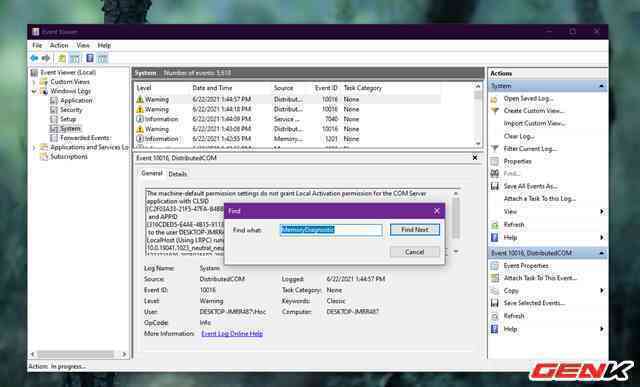Click the Copy icon in Actions pane
This screenshot has width=640, height=387.
(x=494, y=291)
